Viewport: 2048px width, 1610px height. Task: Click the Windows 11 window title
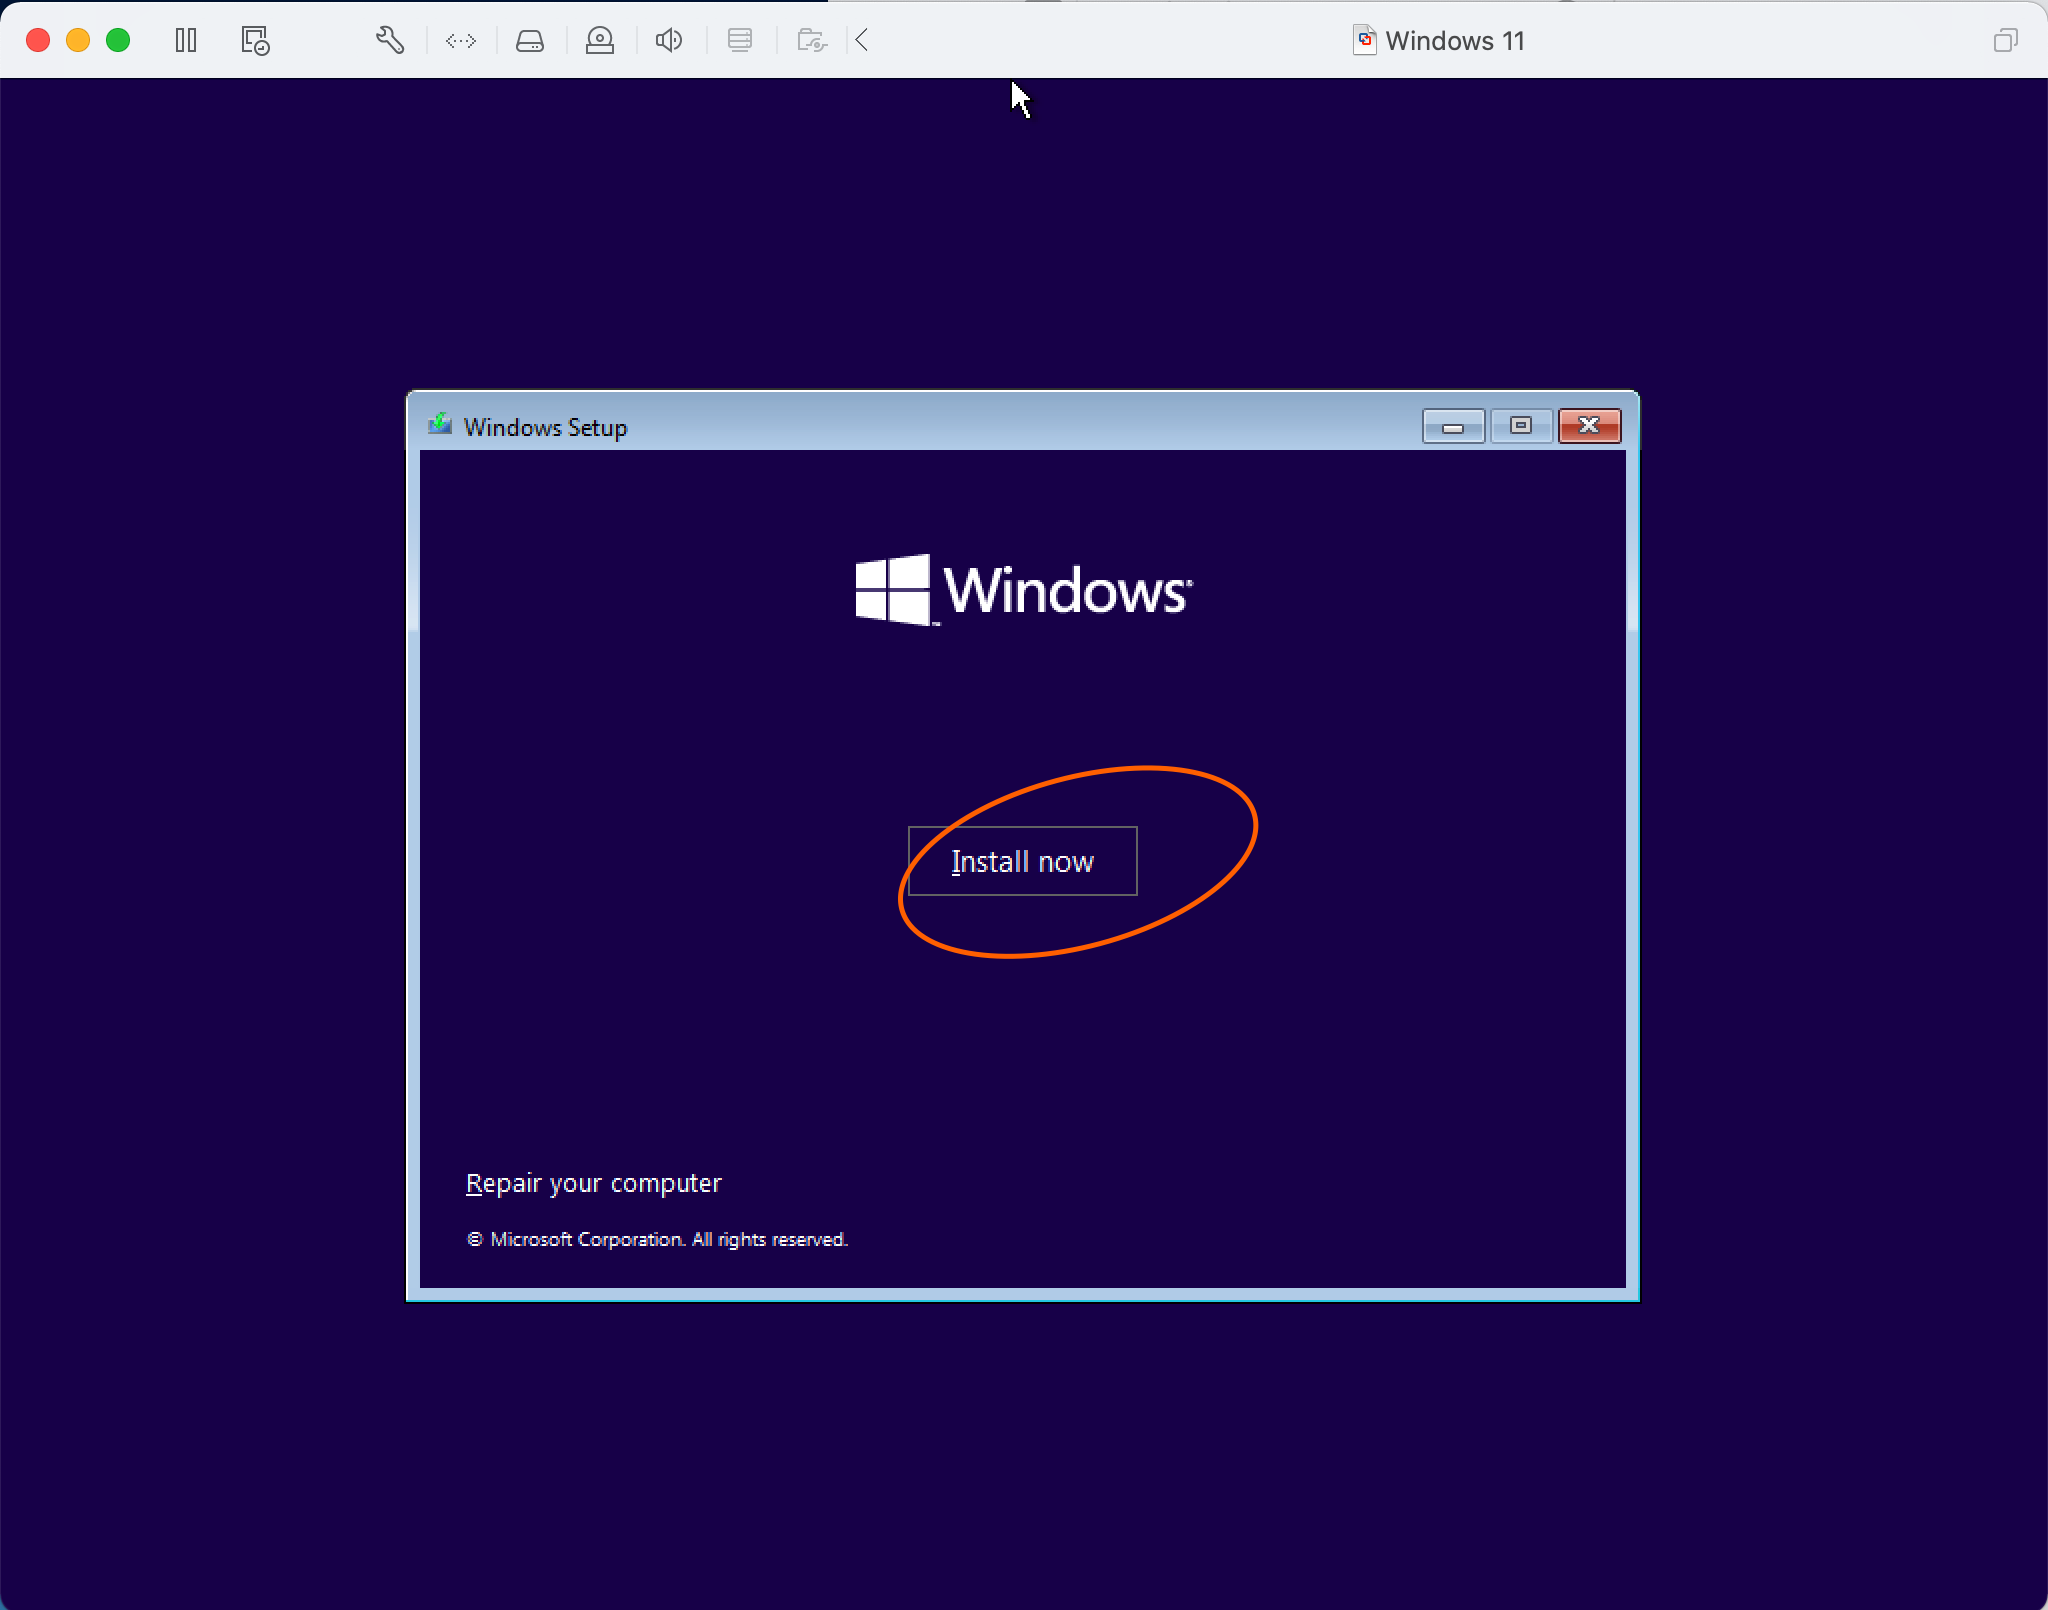tap(1454, 41)
